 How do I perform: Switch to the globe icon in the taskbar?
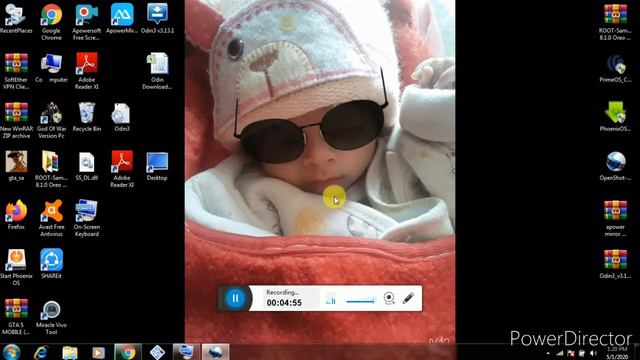tap(216, 352)
